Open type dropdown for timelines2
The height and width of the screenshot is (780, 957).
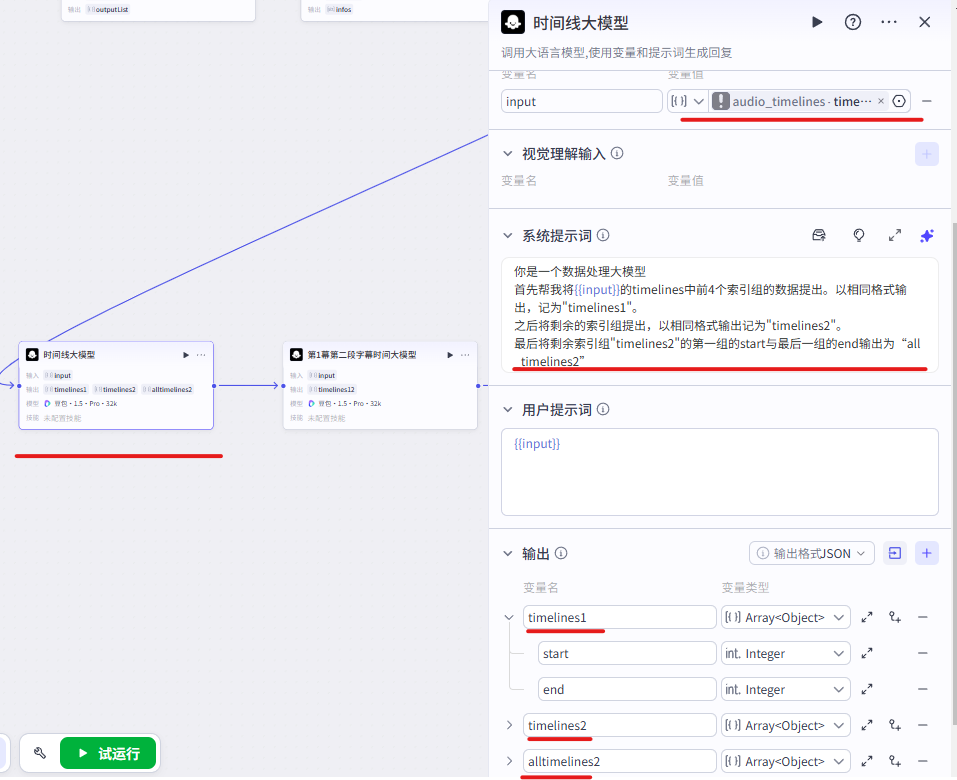pos(786,726)
